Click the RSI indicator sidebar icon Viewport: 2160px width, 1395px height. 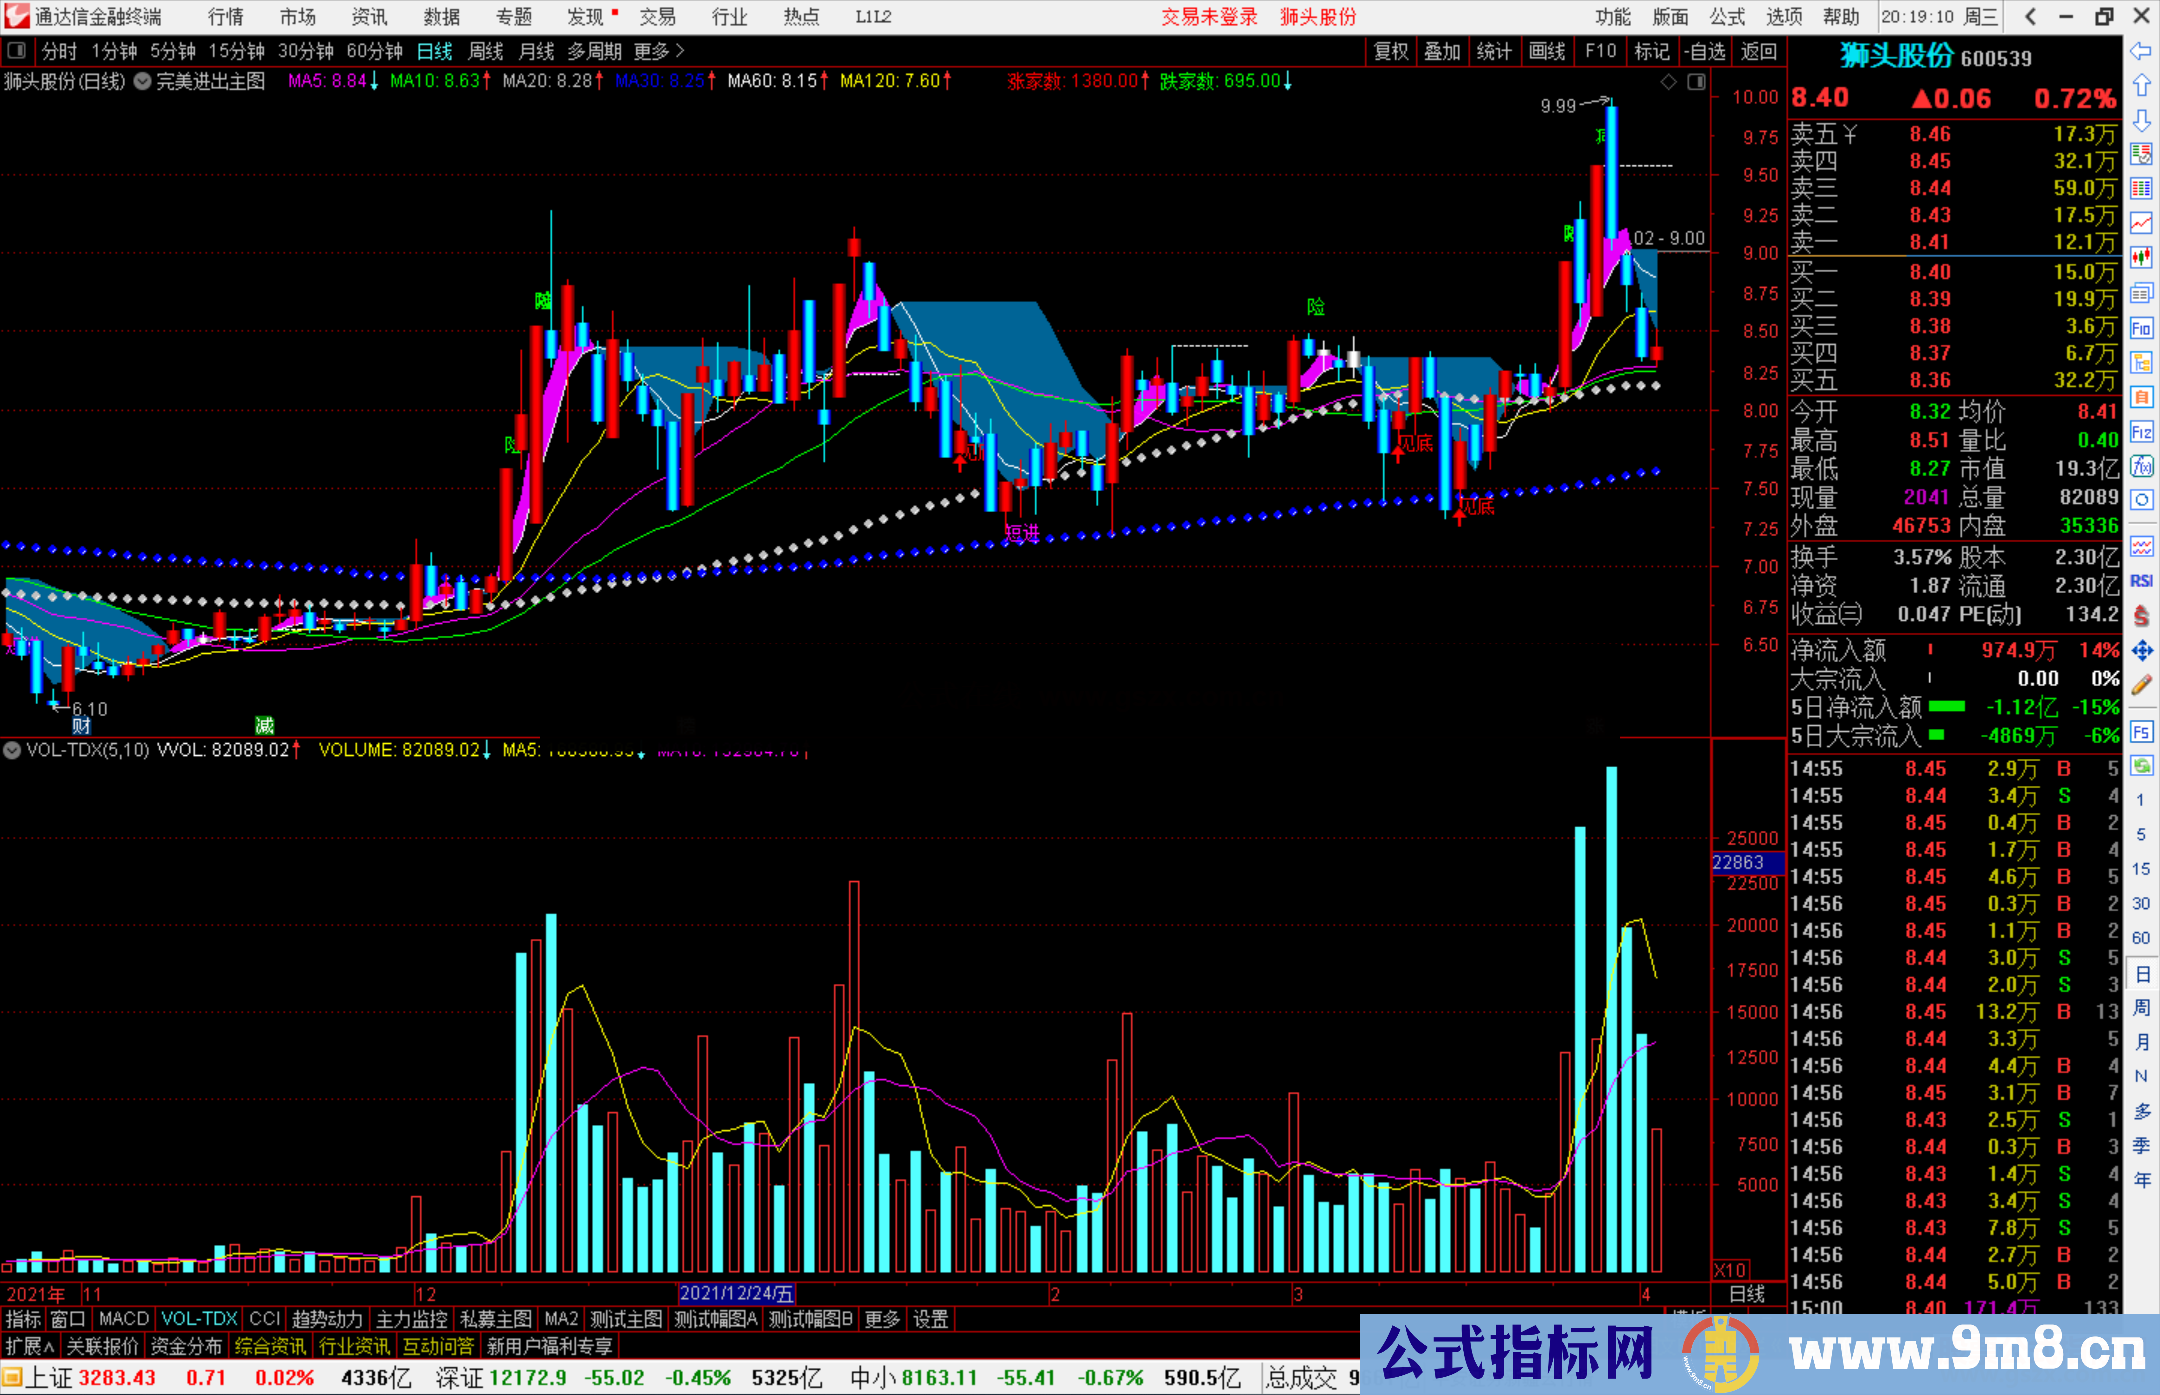(x=2141, y=581)
